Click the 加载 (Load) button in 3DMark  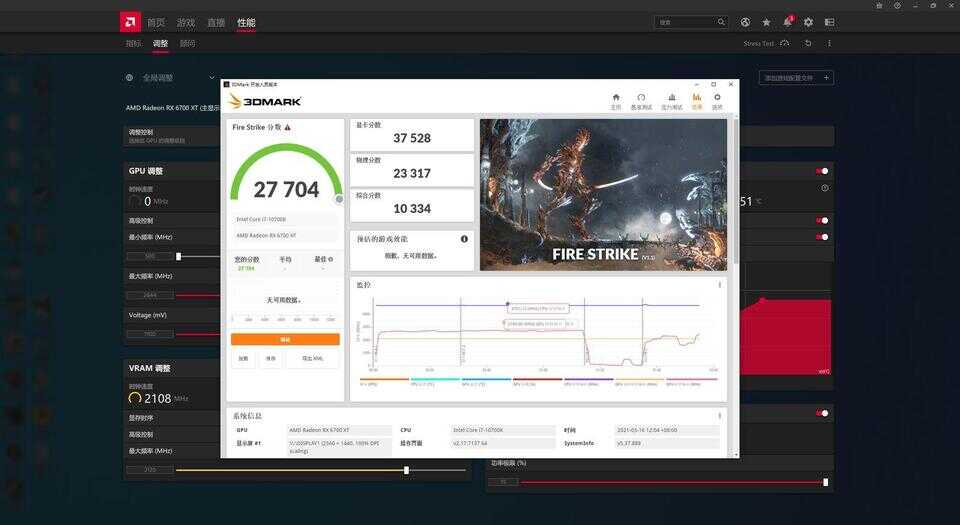(x=244, y=359)
